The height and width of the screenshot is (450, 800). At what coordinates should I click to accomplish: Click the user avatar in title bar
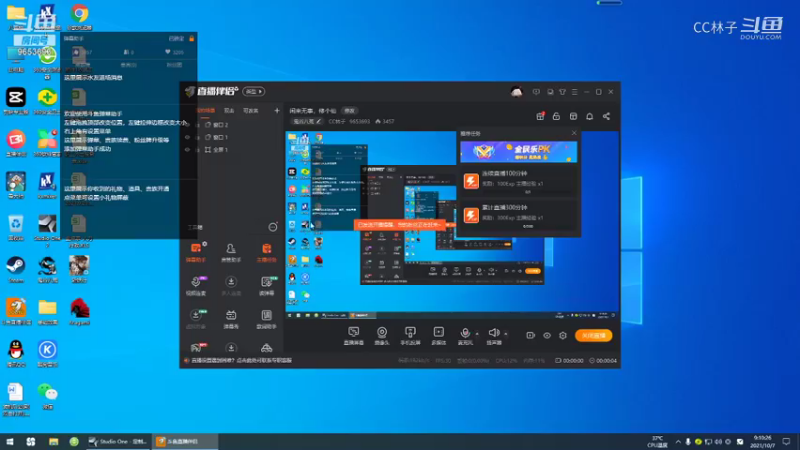pyautogui.click(x=516, y=91)
